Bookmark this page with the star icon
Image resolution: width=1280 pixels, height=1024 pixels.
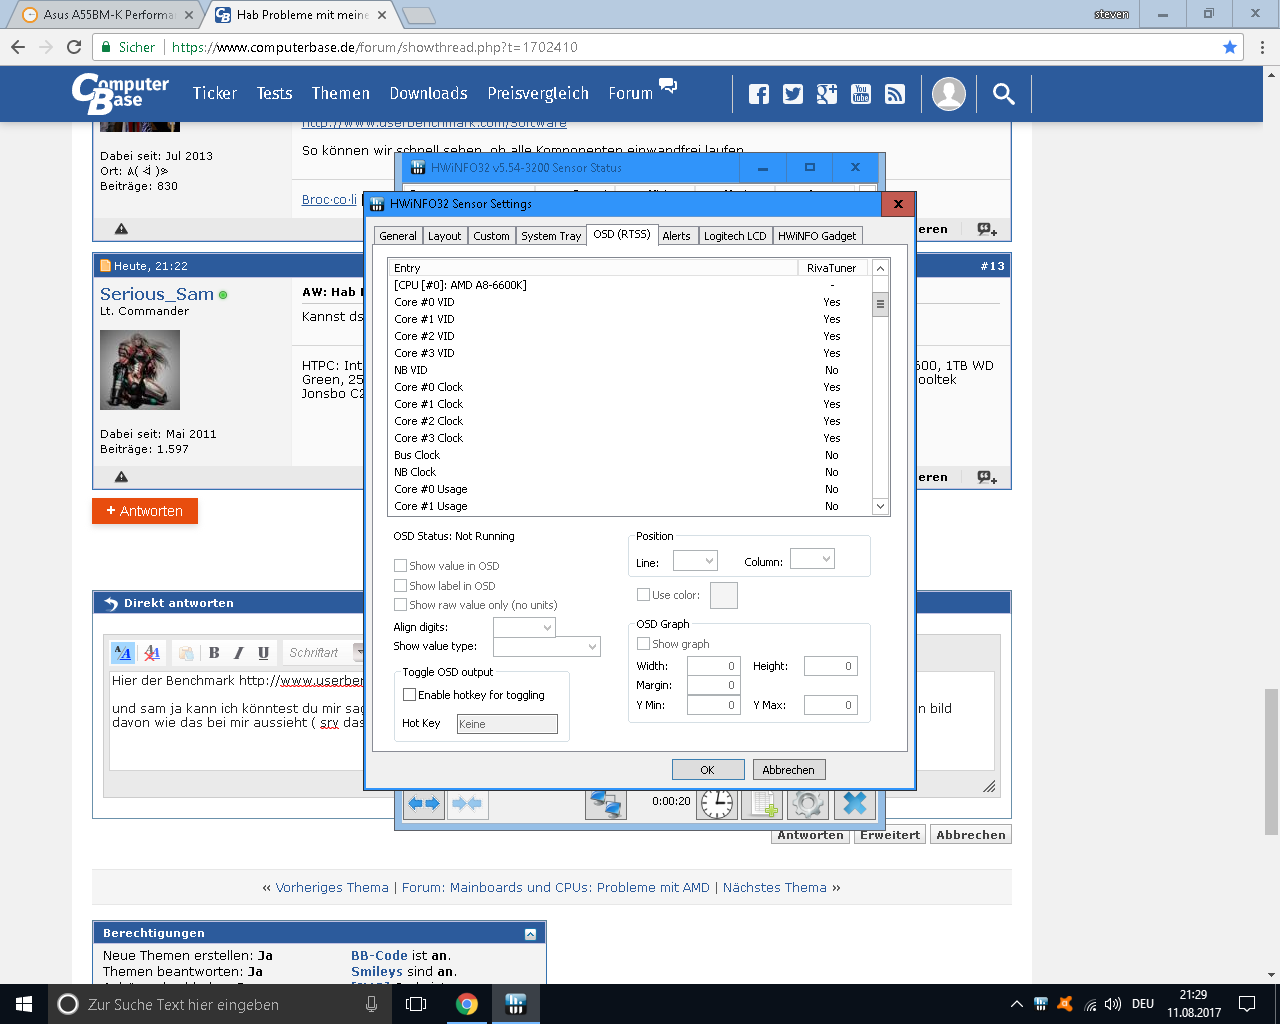(x=1230, y=47)
